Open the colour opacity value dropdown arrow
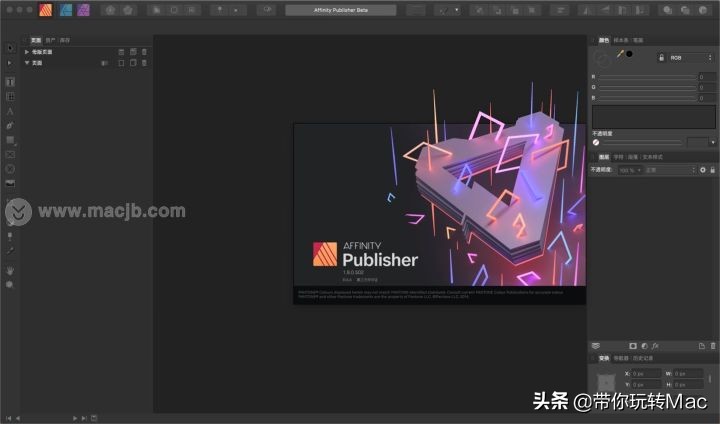 [713, 142]
